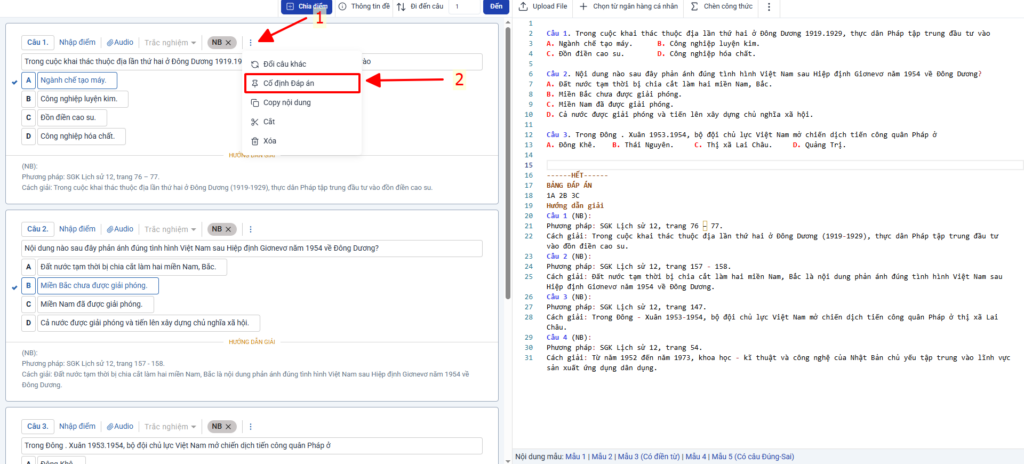This screenshot has height=464, width=1024.
Task: Mark answer B correct in Câu 2
Action: (x=28, y=286)
